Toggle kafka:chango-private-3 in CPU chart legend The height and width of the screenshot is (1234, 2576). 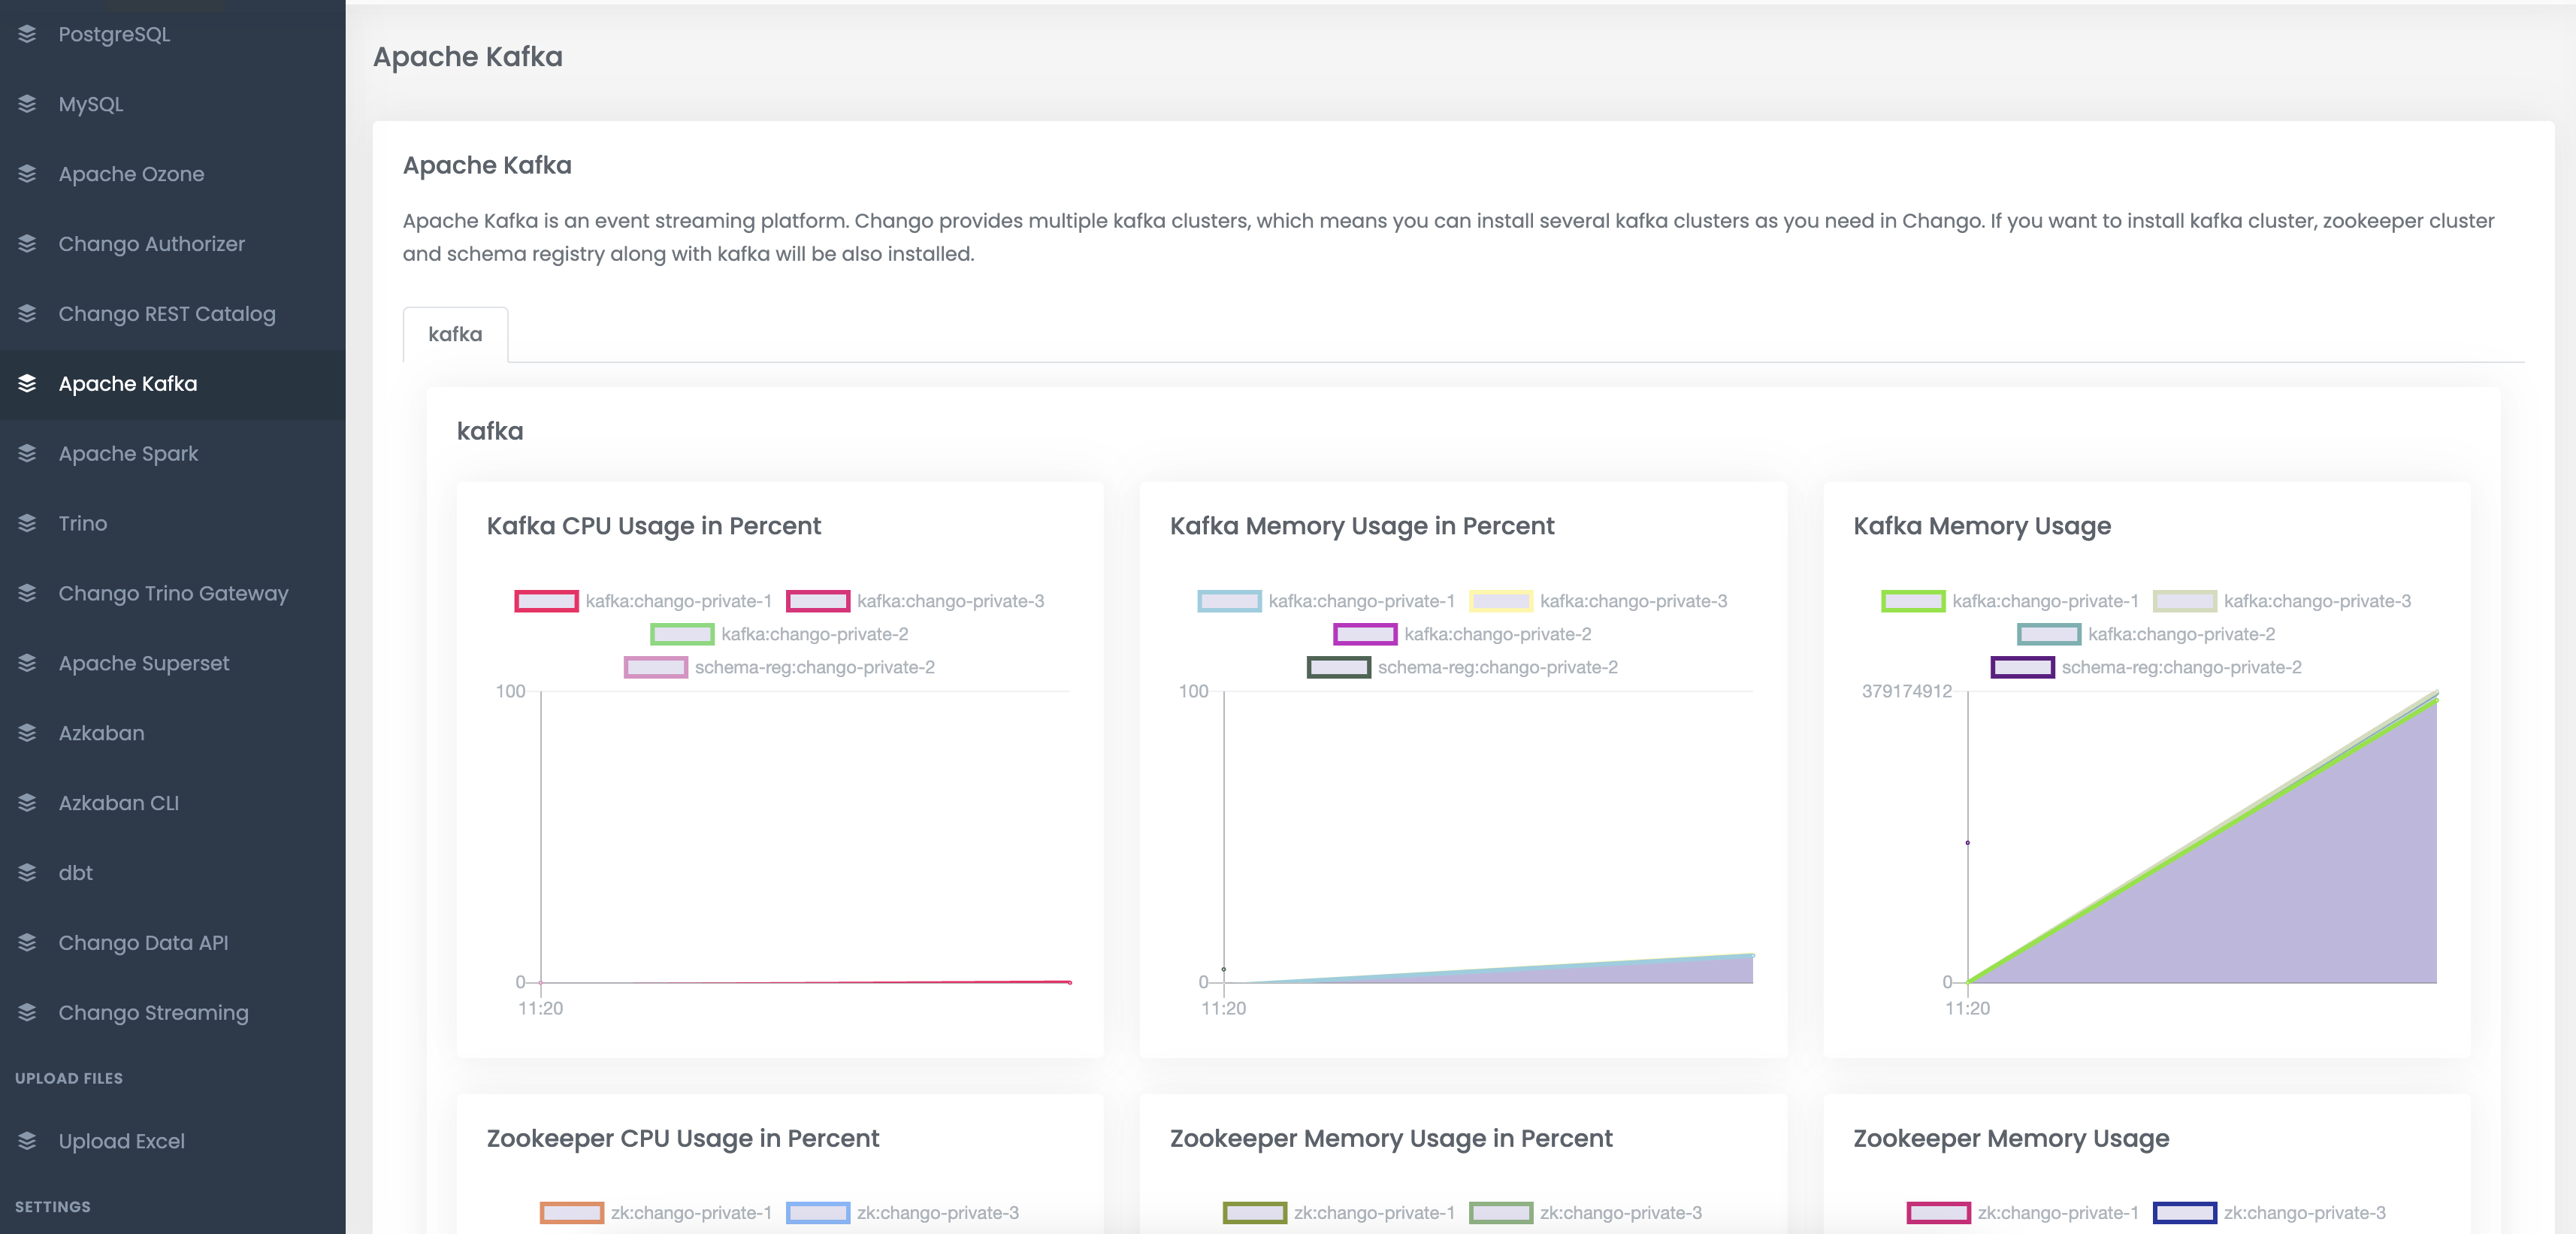[x=915, y=601]
